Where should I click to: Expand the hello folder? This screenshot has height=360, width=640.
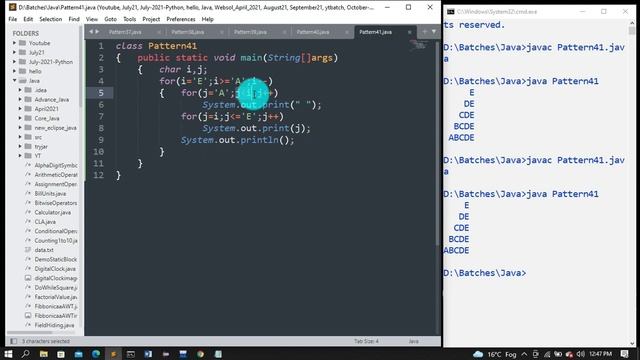[14, 71]
